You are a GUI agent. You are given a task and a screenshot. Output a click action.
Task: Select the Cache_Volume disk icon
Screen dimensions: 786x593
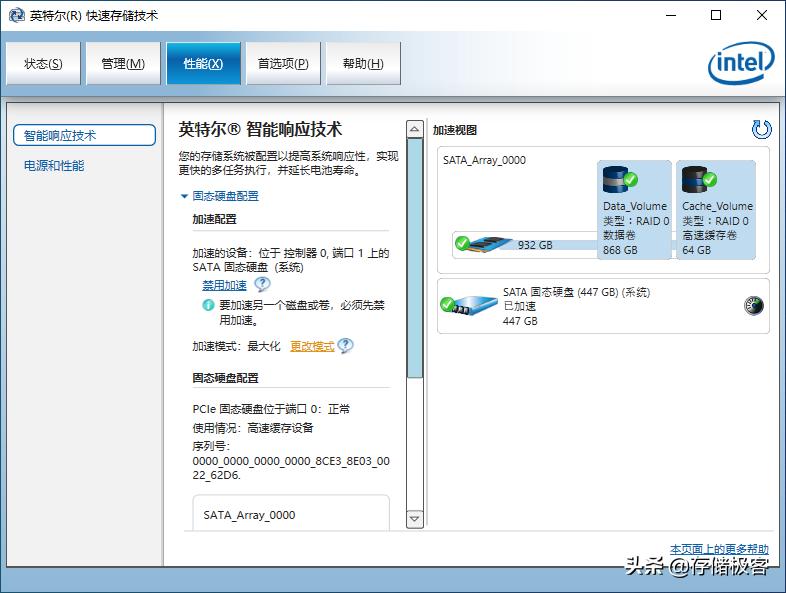pos(699,179)
